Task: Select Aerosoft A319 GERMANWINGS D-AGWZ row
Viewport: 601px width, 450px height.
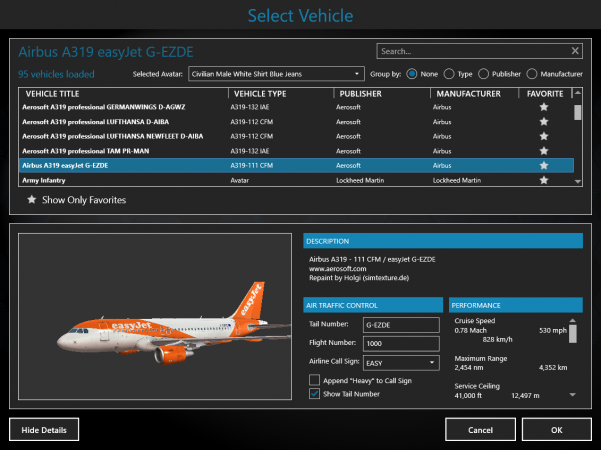Action: 296,107
